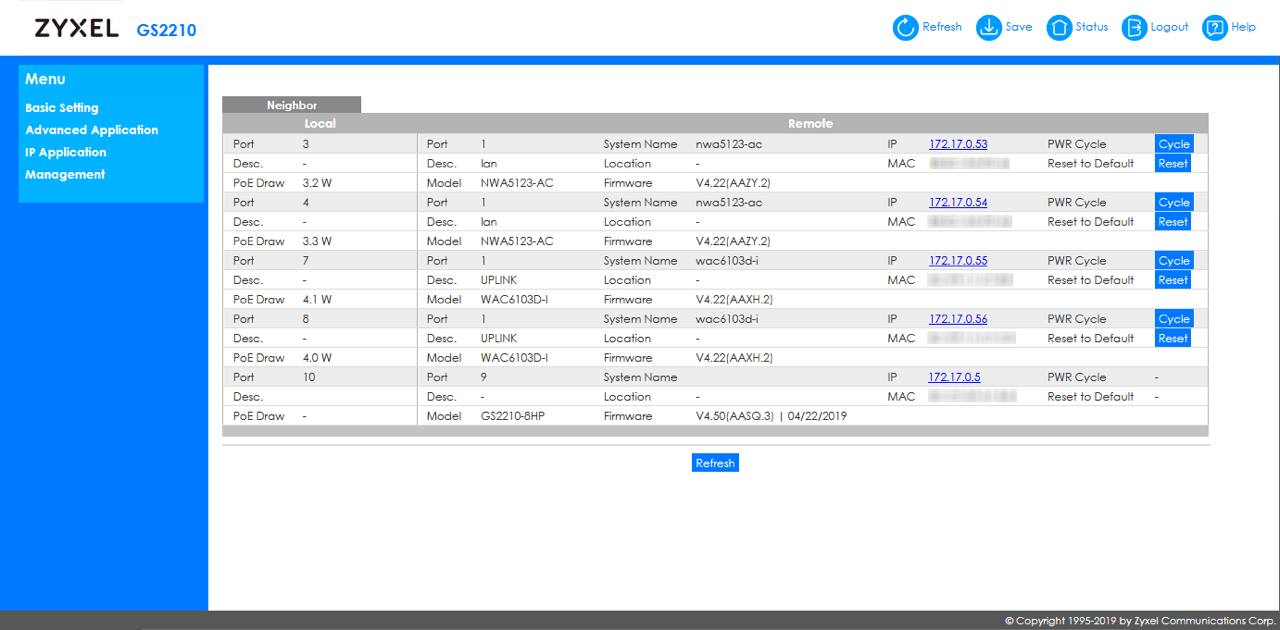
Task: Open the Status home icon
Action: (1058, 28)
